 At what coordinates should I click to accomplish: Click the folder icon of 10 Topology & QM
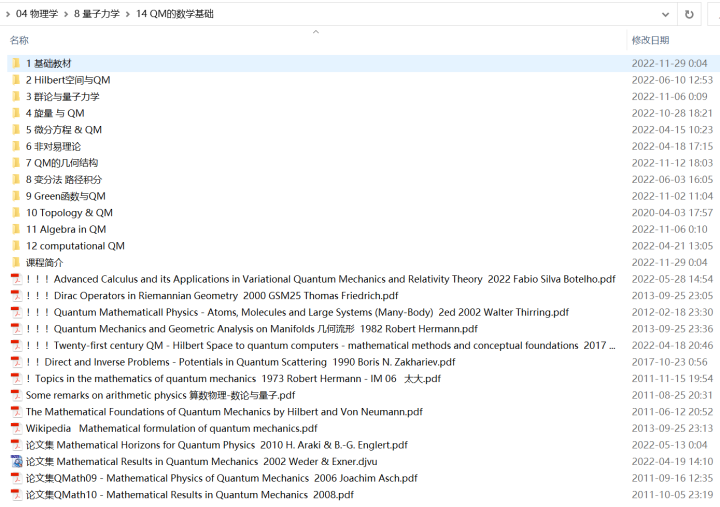(16, 213)
